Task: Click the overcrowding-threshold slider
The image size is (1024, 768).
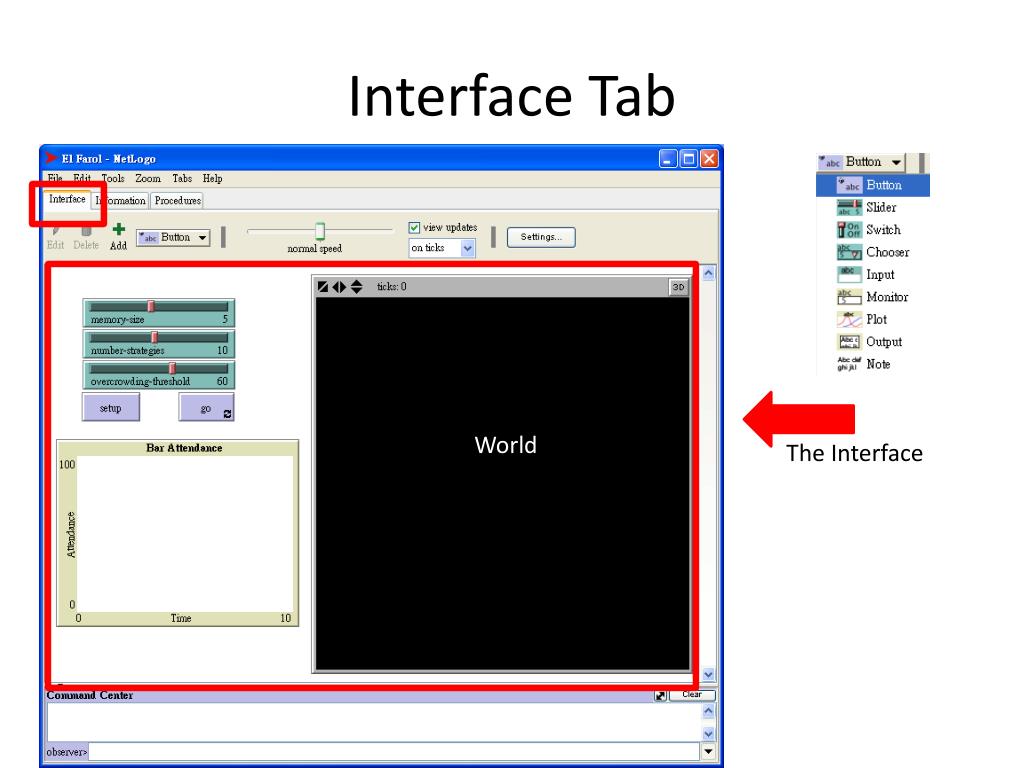Action: pos(159,375)
